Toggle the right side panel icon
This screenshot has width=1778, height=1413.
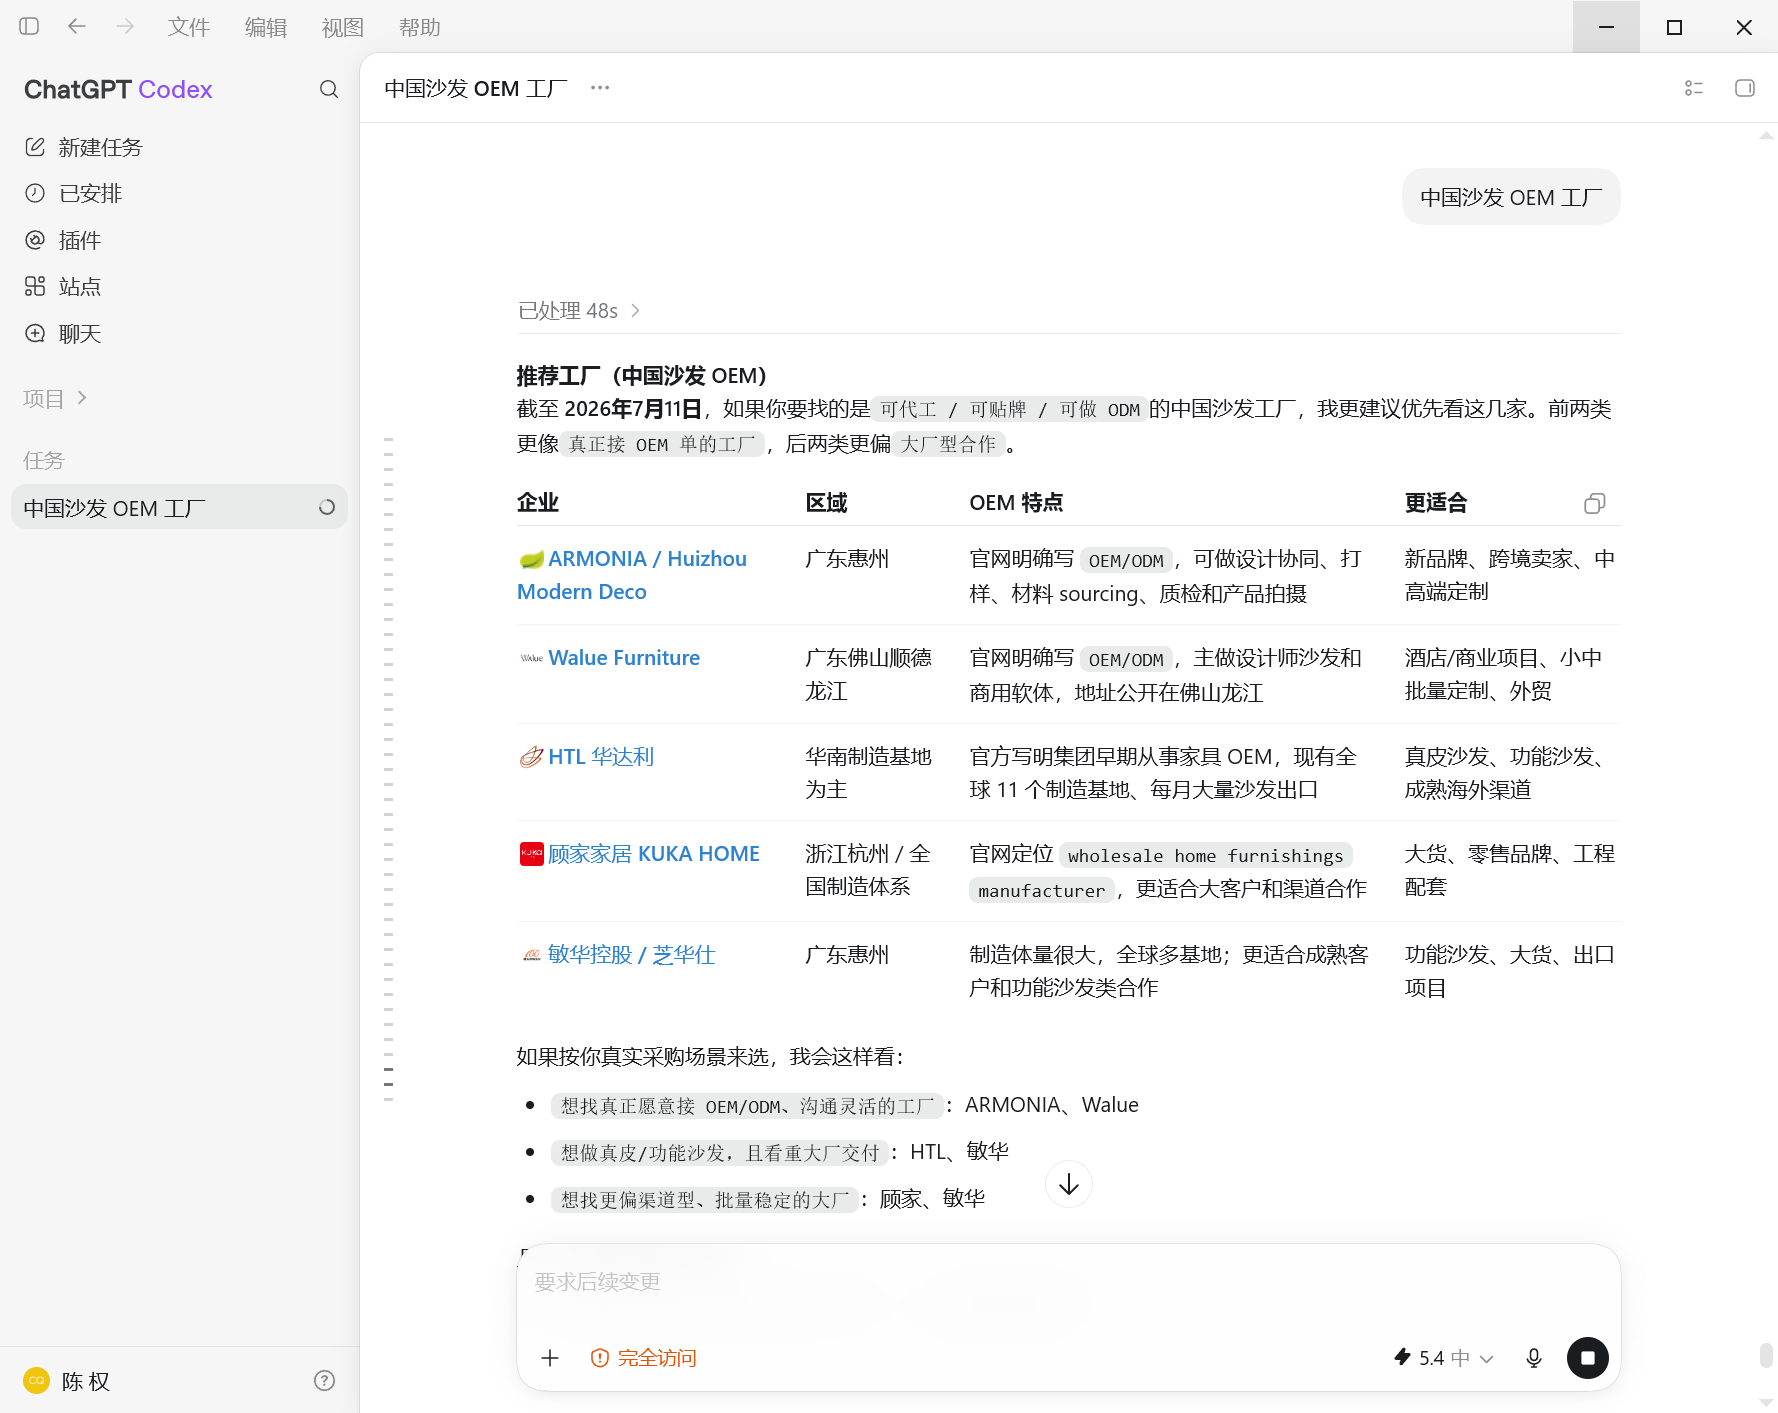pyautogui.click(x=1745, y=88)
